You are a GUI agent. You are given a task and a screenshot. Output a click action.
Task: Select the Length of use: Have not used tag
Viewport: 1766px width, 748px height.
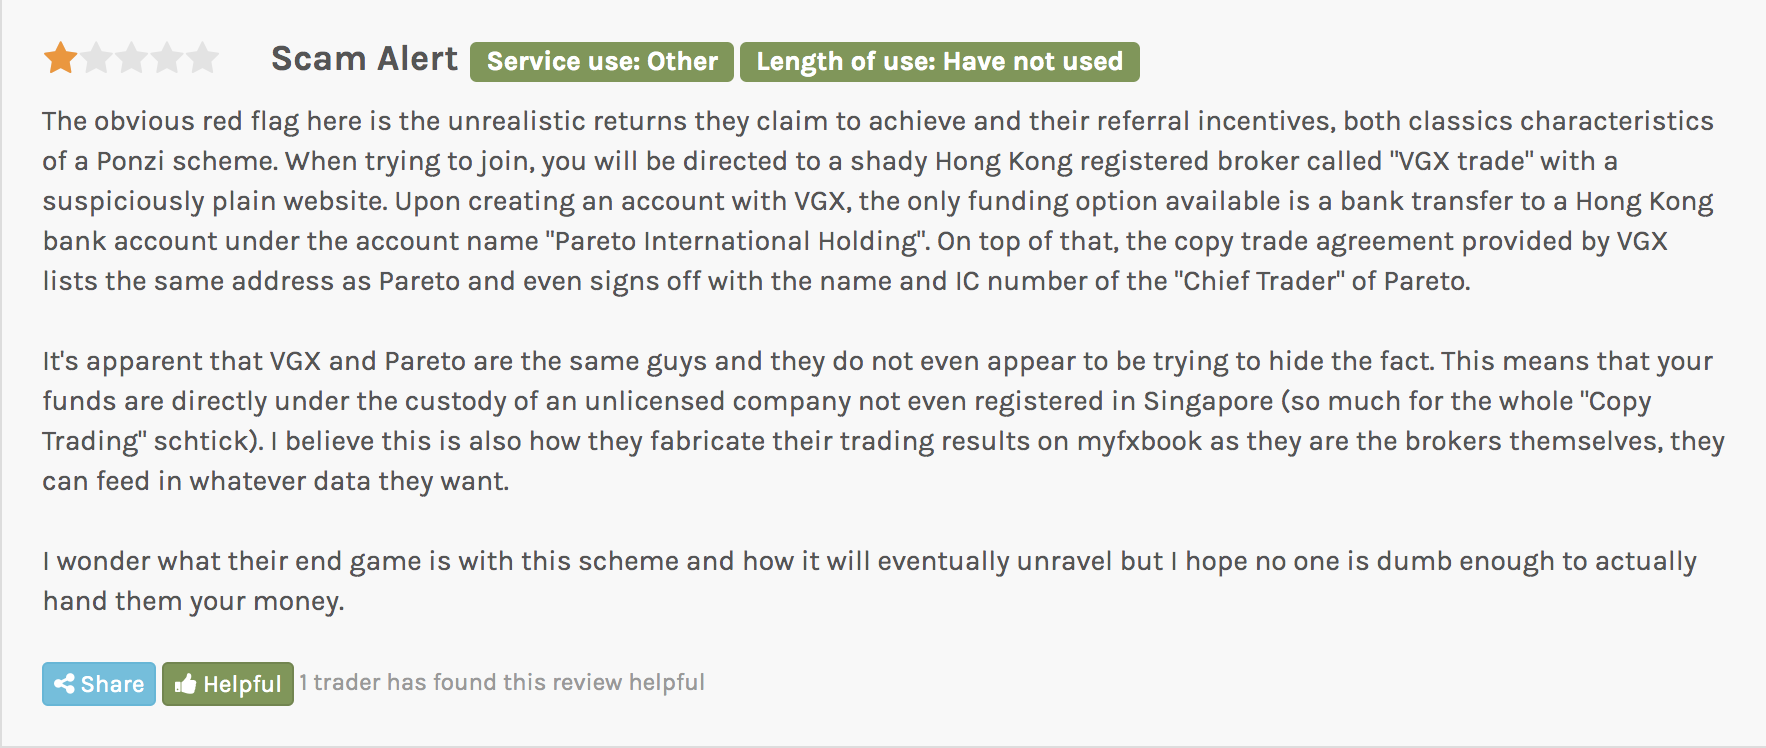click(940, 61)
